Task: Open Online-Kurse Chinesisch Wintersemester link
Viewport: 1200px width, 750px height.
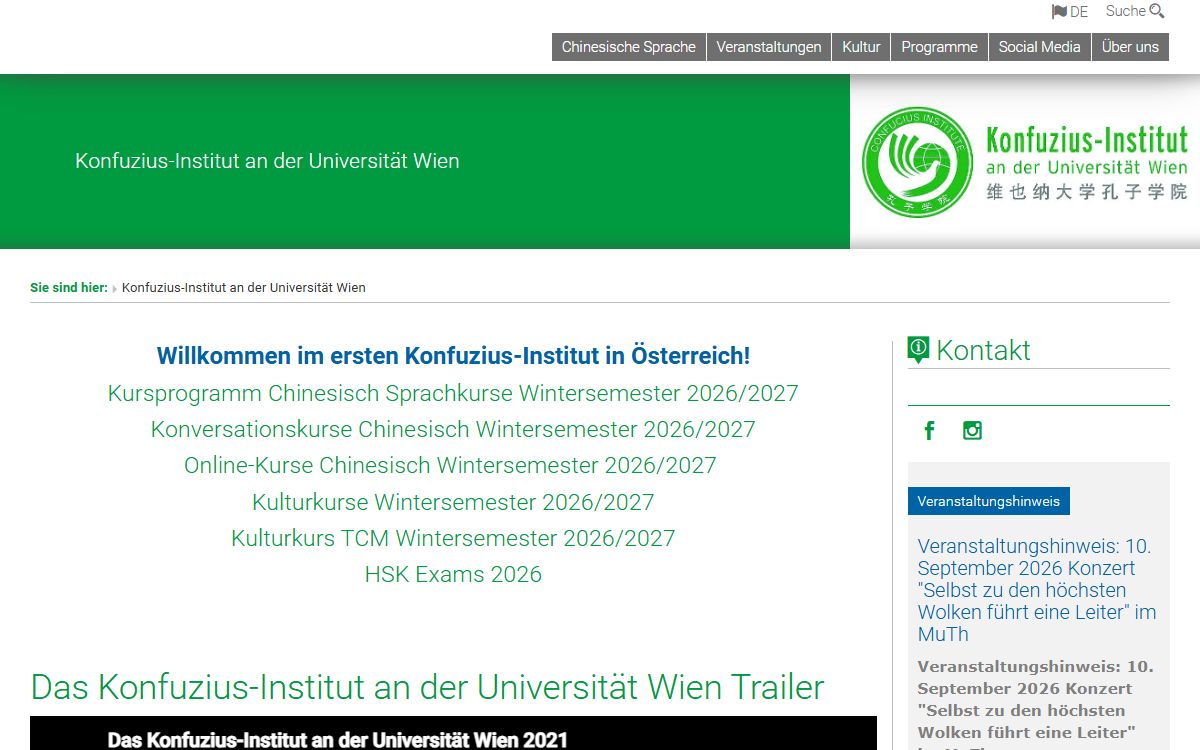Action: click(x=450, y=465)
